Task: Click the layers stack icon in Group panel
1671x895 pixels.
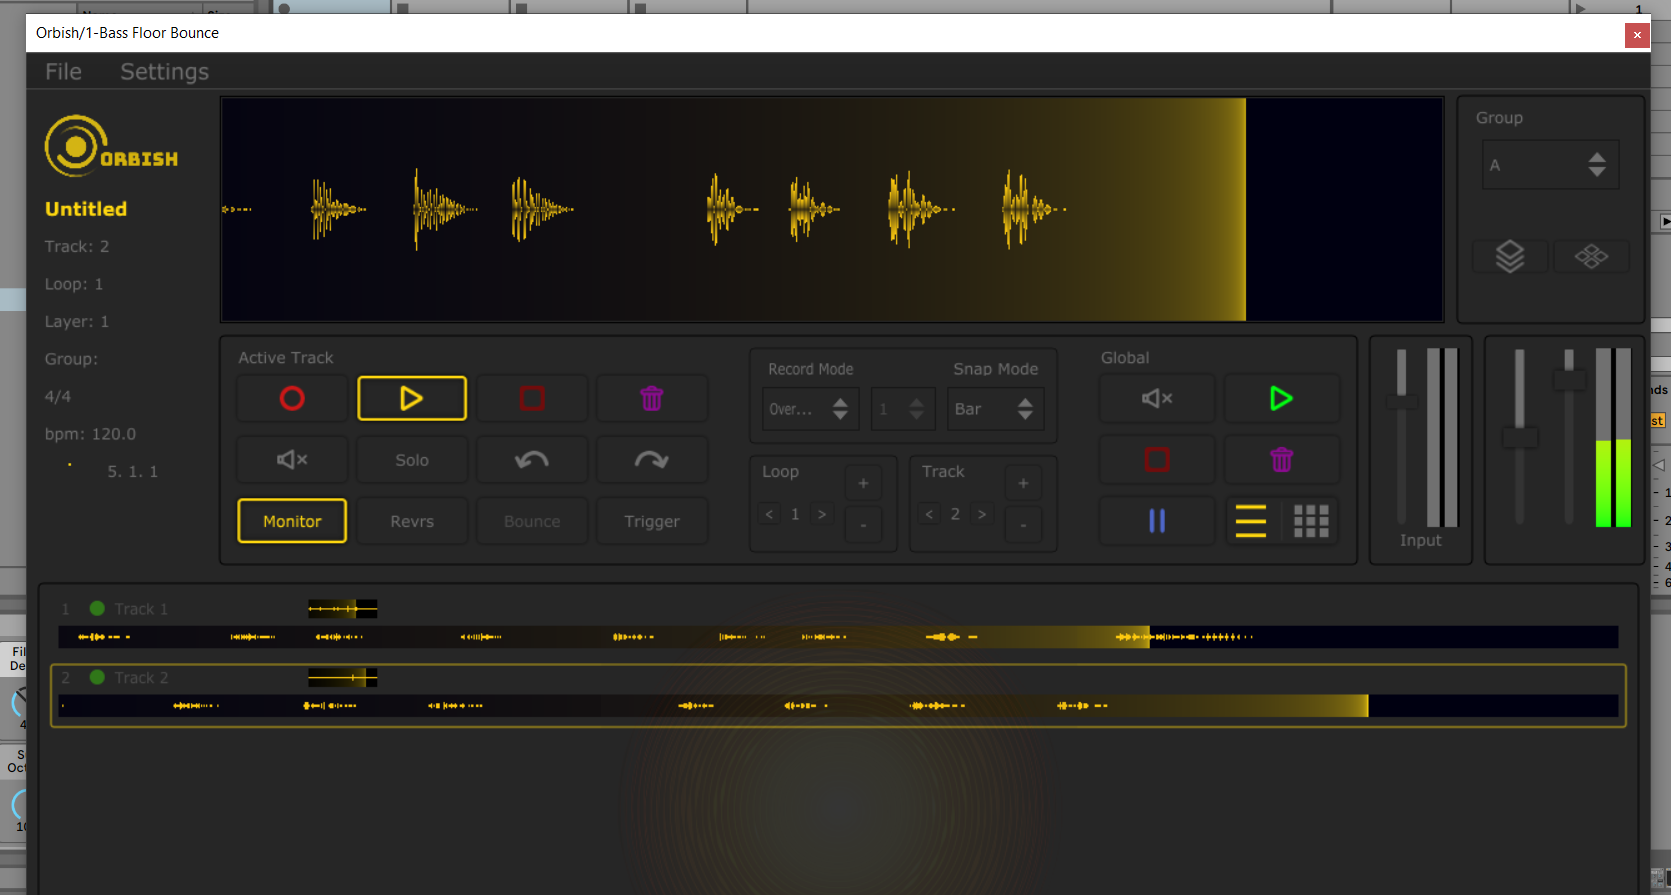Action: (1510, 257)
